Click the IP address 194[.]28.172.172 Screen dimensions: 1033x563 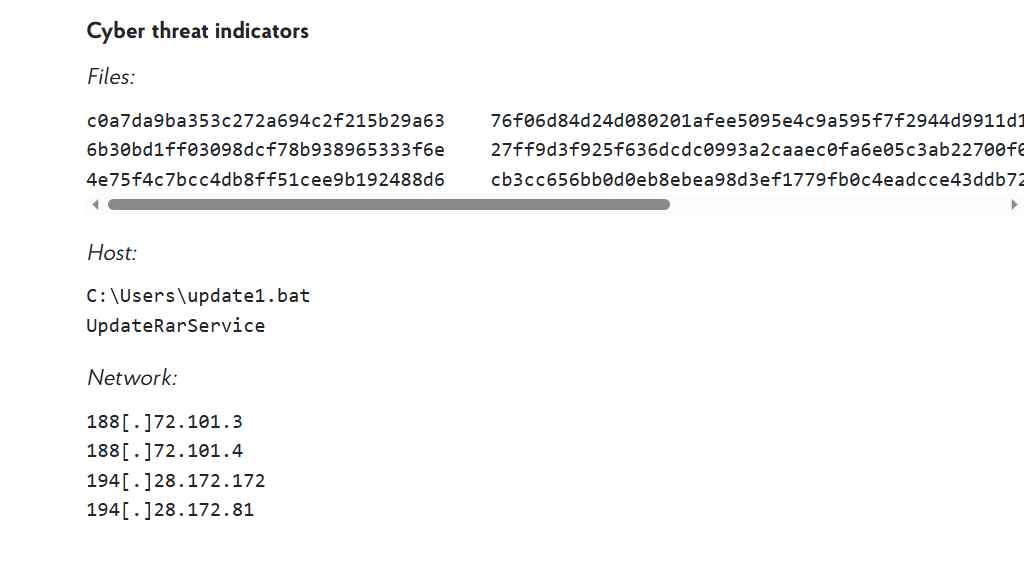[176, 481]
